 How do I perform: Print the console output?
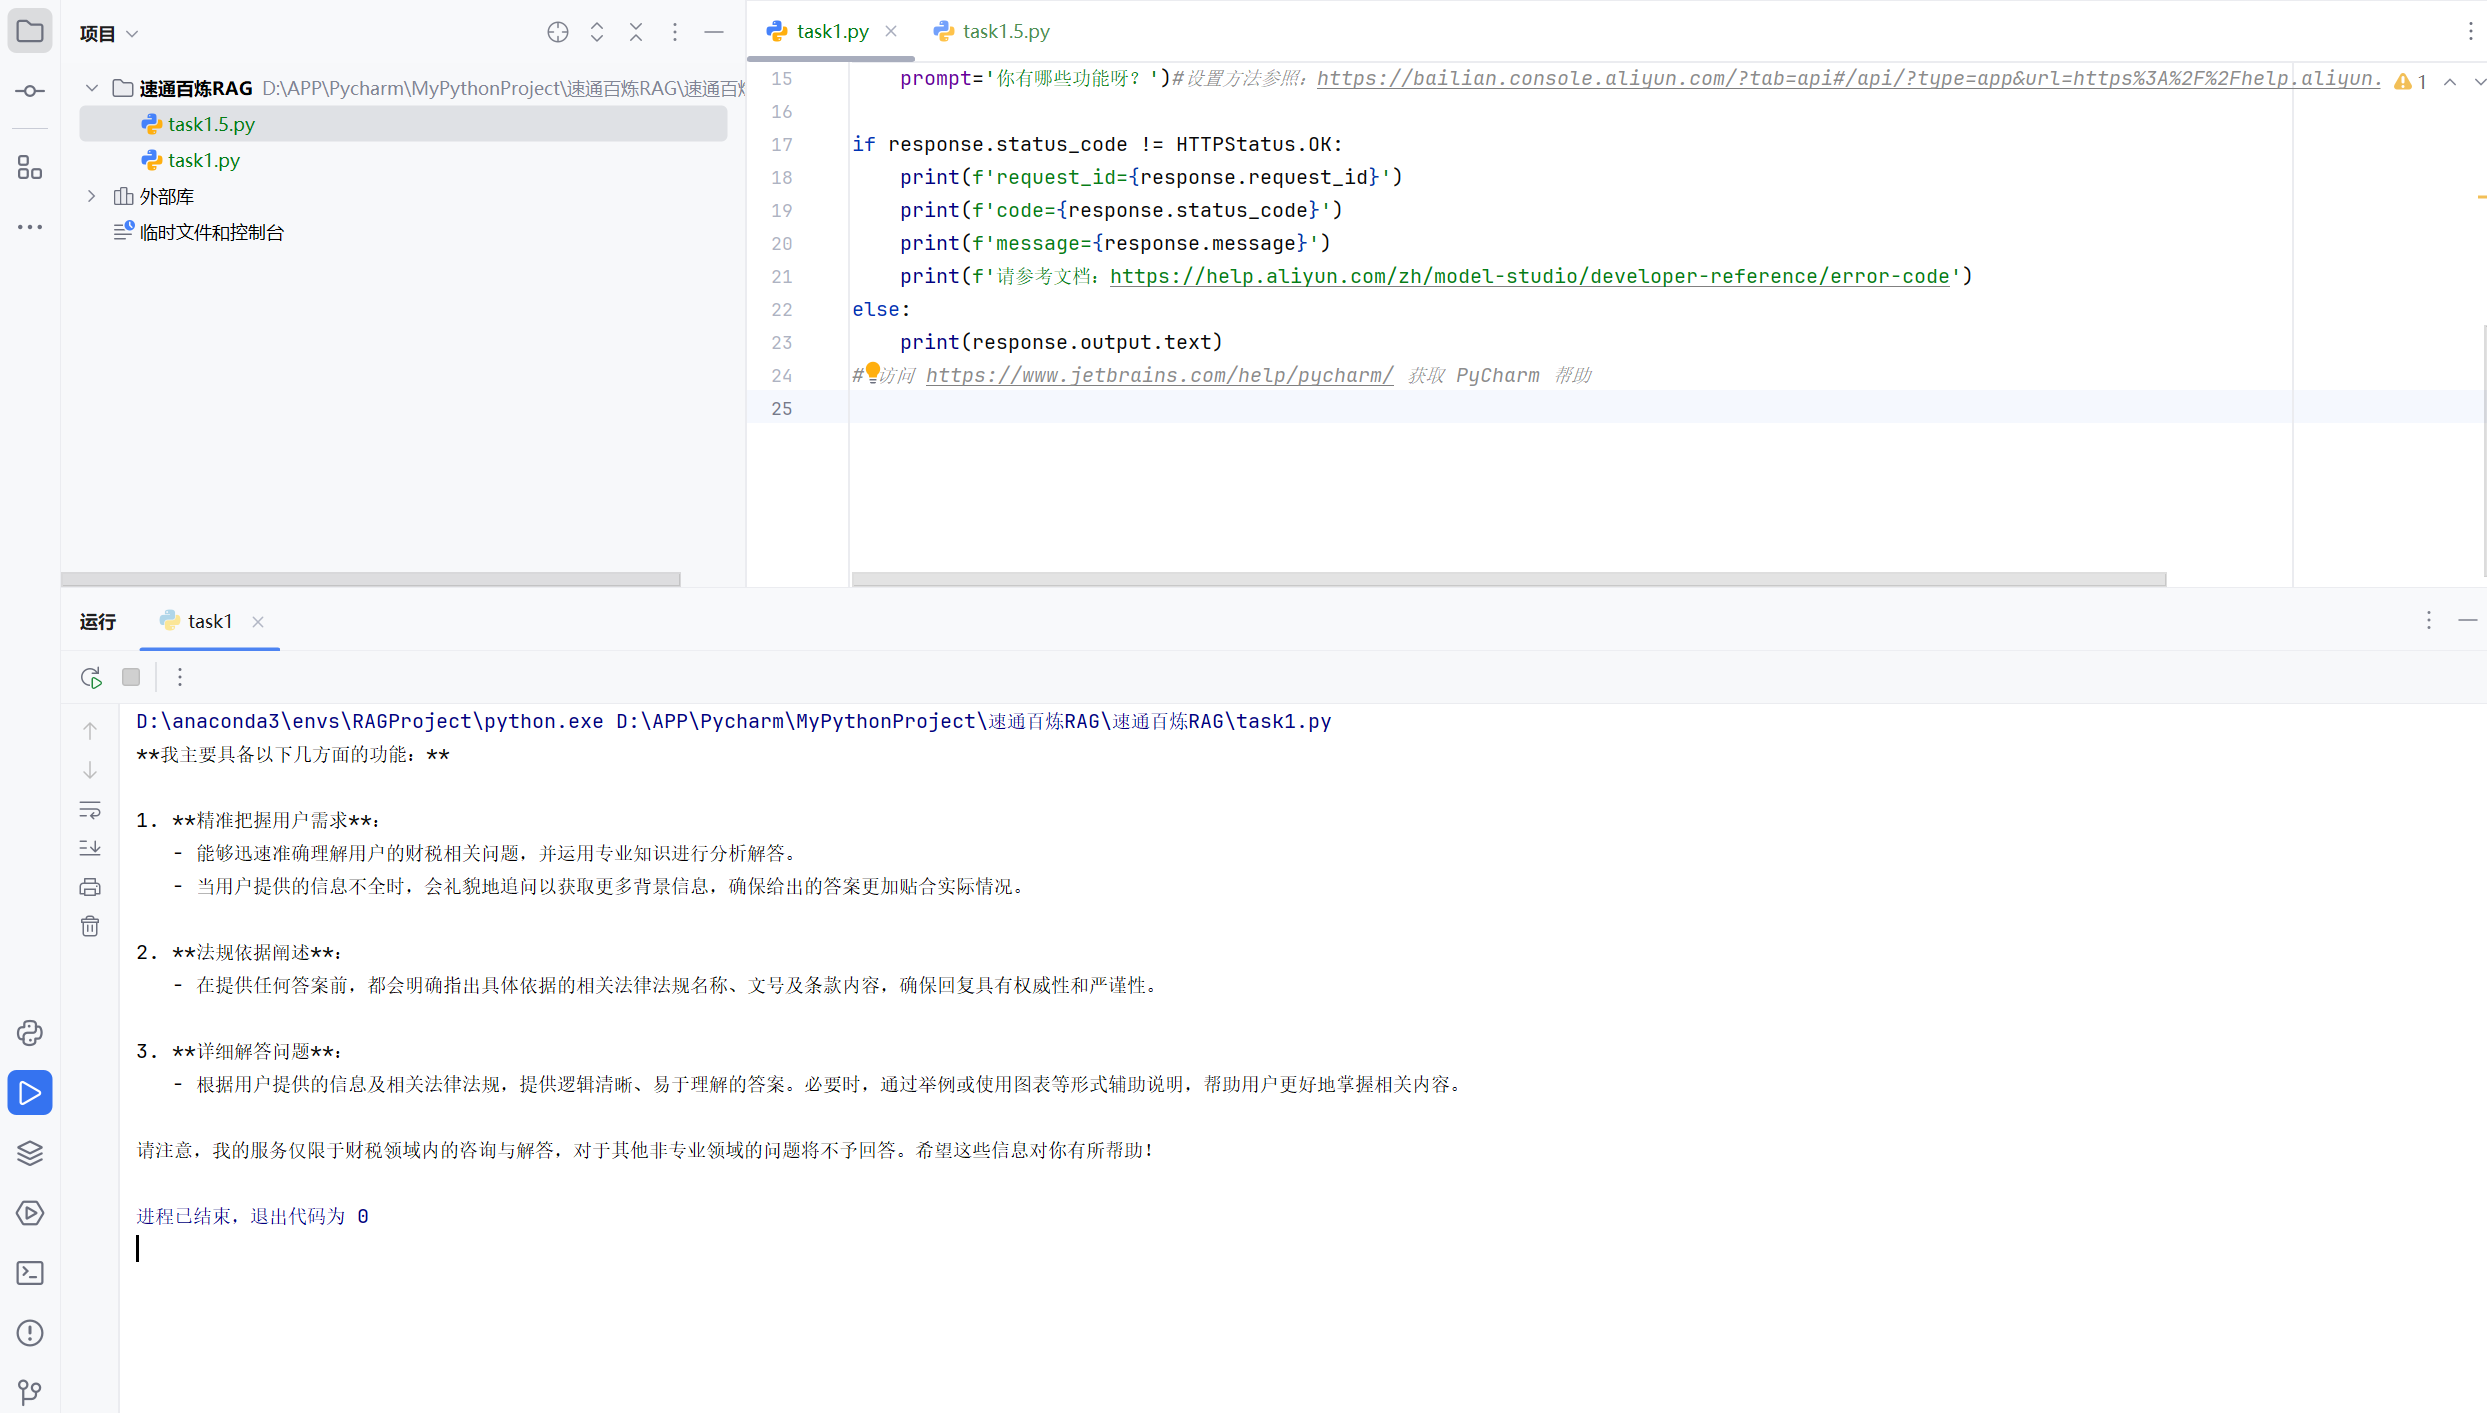pyautogui.click(x=90, y=887)
